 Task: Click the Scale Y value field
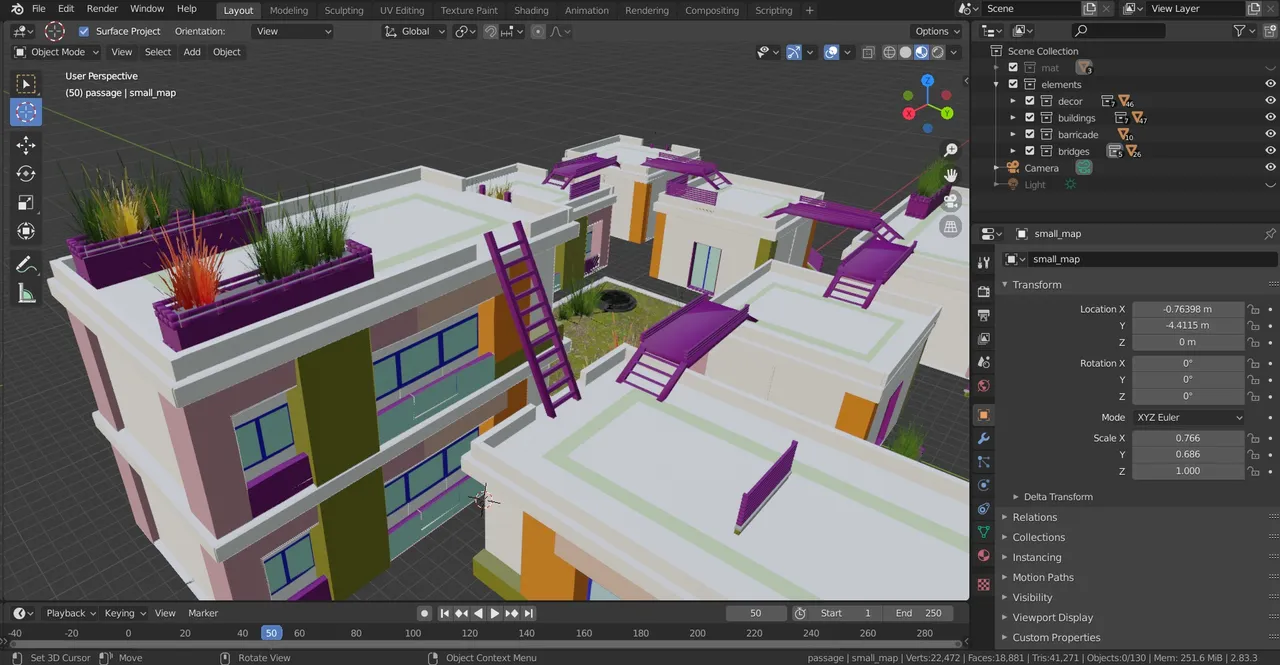(x=1189, y=454)
